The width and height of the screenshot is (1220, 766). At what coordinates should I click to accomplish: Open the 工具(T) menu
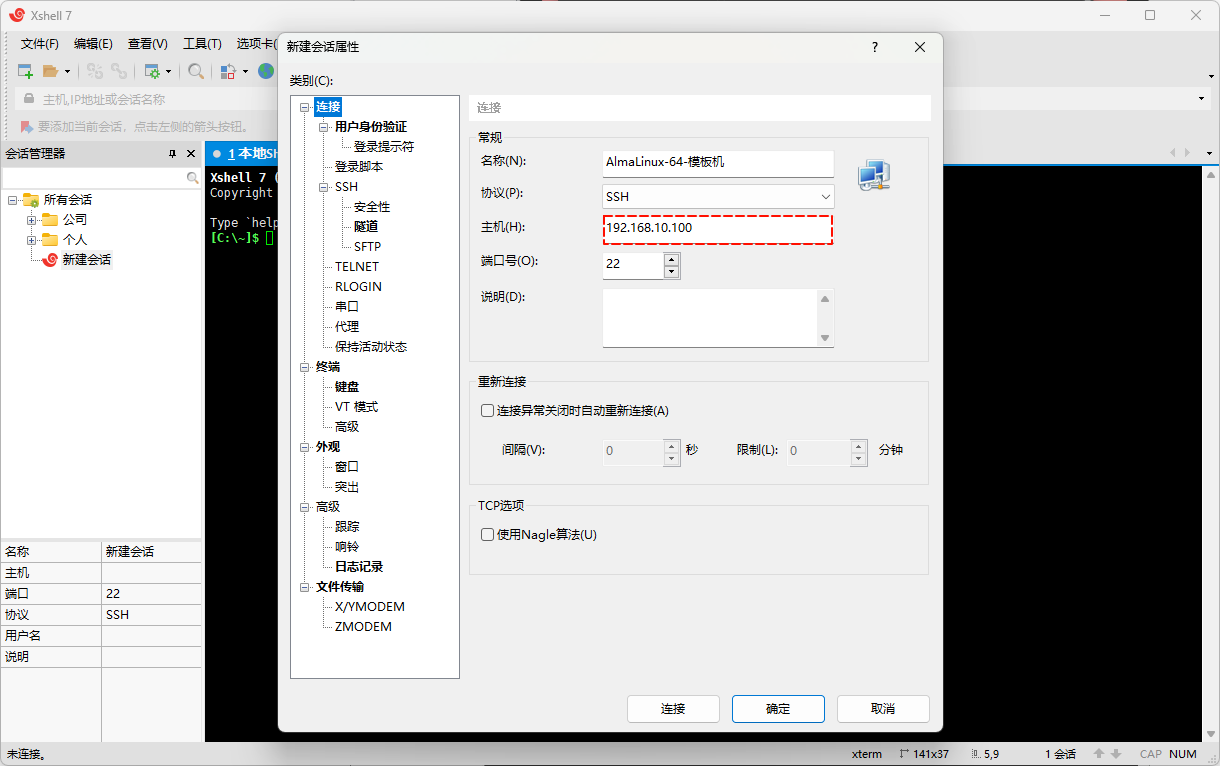click(x=202, y=43)
